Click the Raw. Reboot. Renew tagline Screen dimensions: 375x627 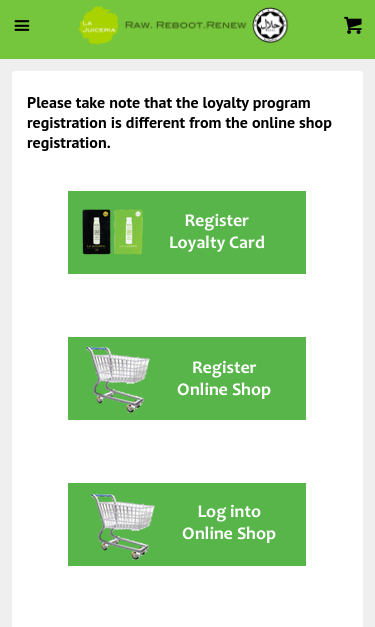[186, 25]
